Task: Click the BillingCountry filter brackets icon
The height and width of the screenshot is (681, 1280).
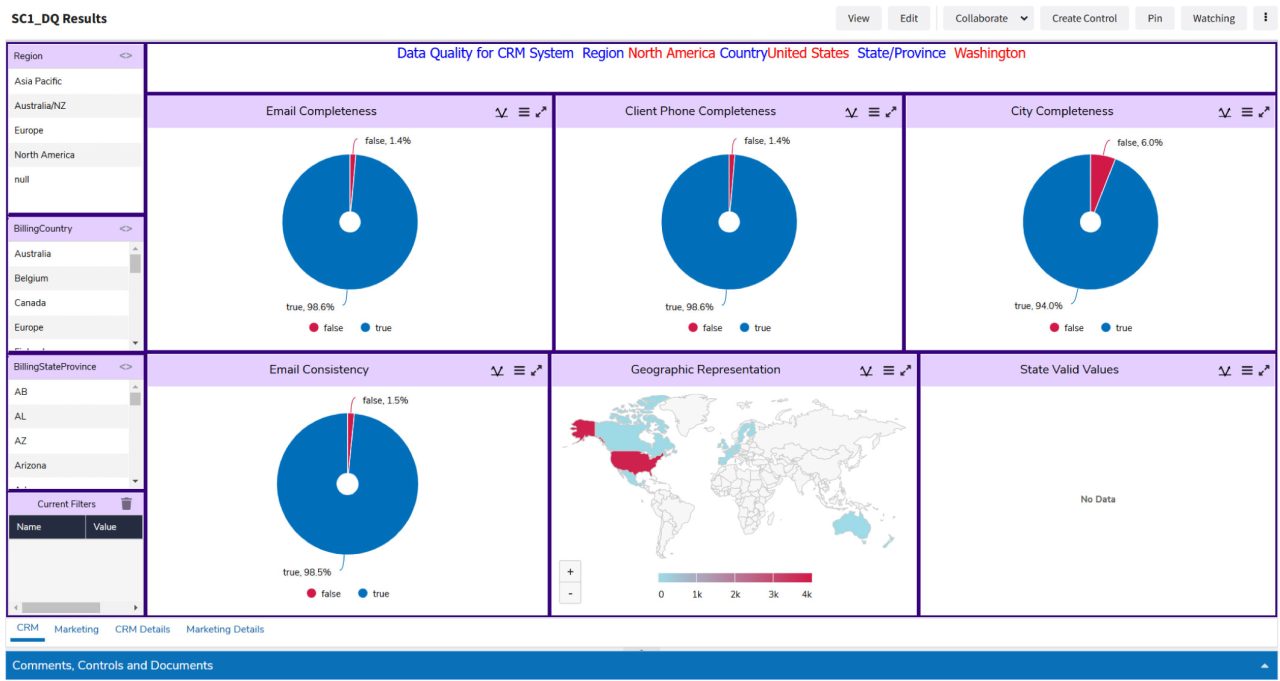Action: (x=125, y=229)
